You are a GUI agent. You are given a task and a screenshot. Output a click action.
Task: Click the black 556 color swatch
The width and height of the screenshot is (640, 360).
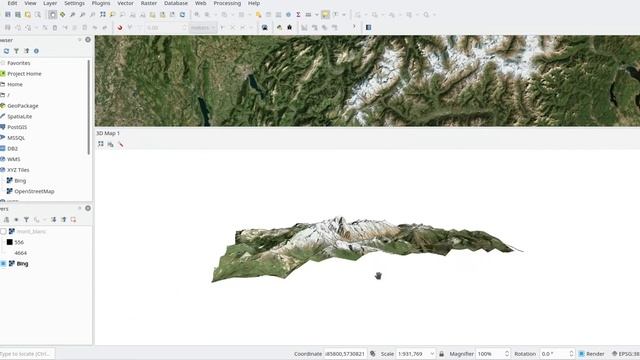tap(9, 242)
